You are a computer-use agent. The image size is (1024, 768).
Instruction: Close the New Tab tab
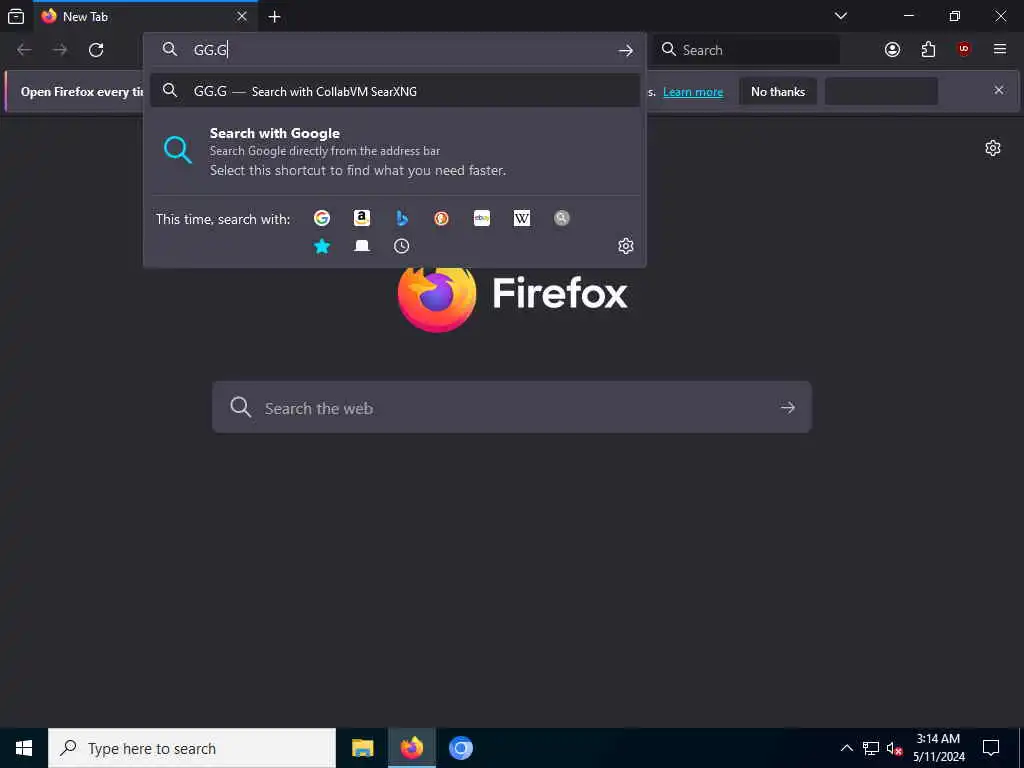242,16
